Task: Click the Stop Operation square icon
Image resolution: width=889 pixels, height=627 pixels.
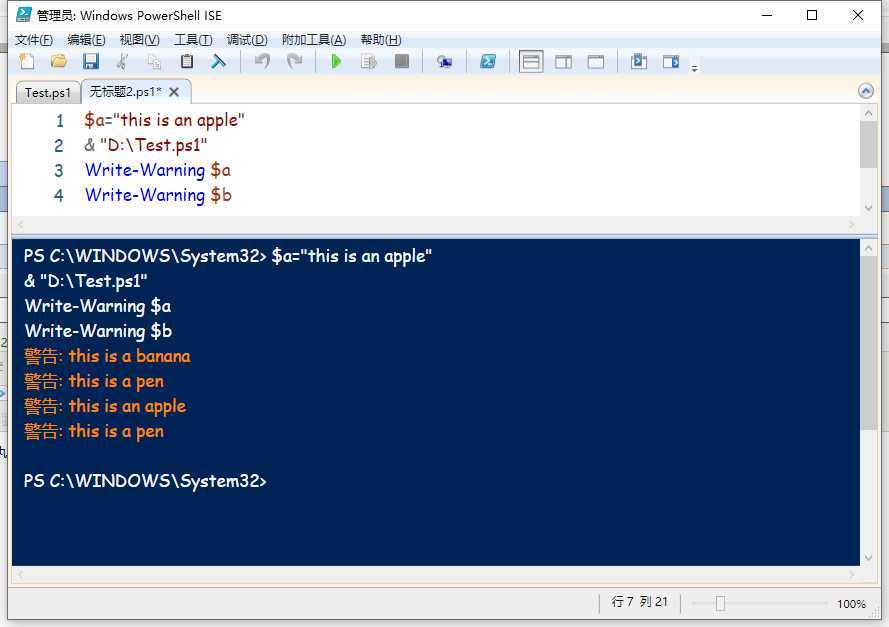Action: (402, 61)
